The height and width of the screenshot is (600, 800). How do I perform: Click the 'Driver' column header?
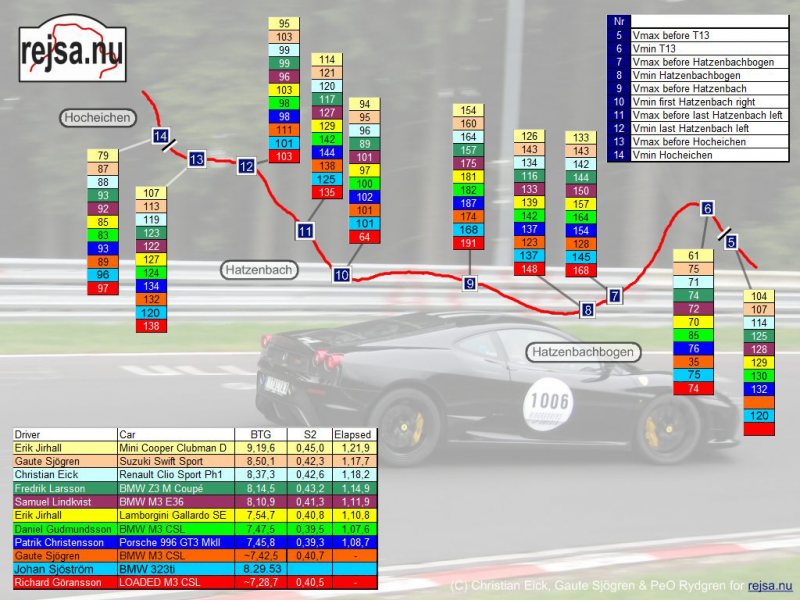point(65,435)
